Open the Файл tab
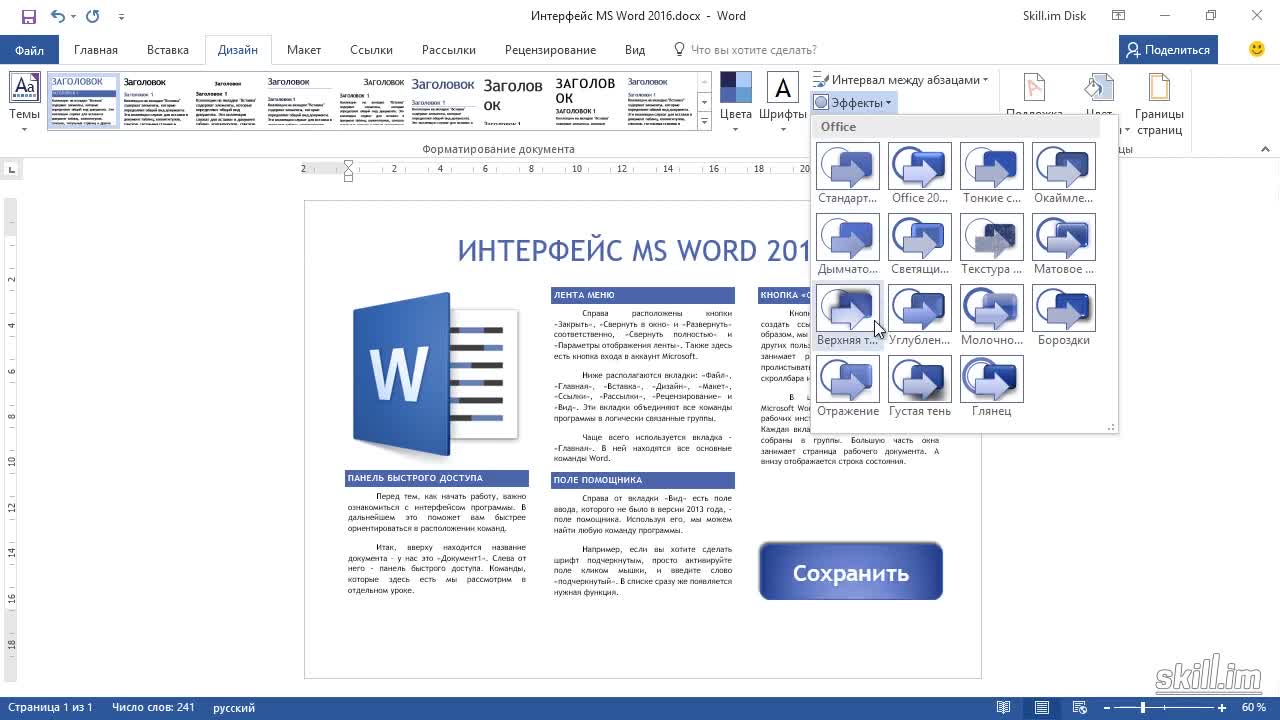 point(29,50)
